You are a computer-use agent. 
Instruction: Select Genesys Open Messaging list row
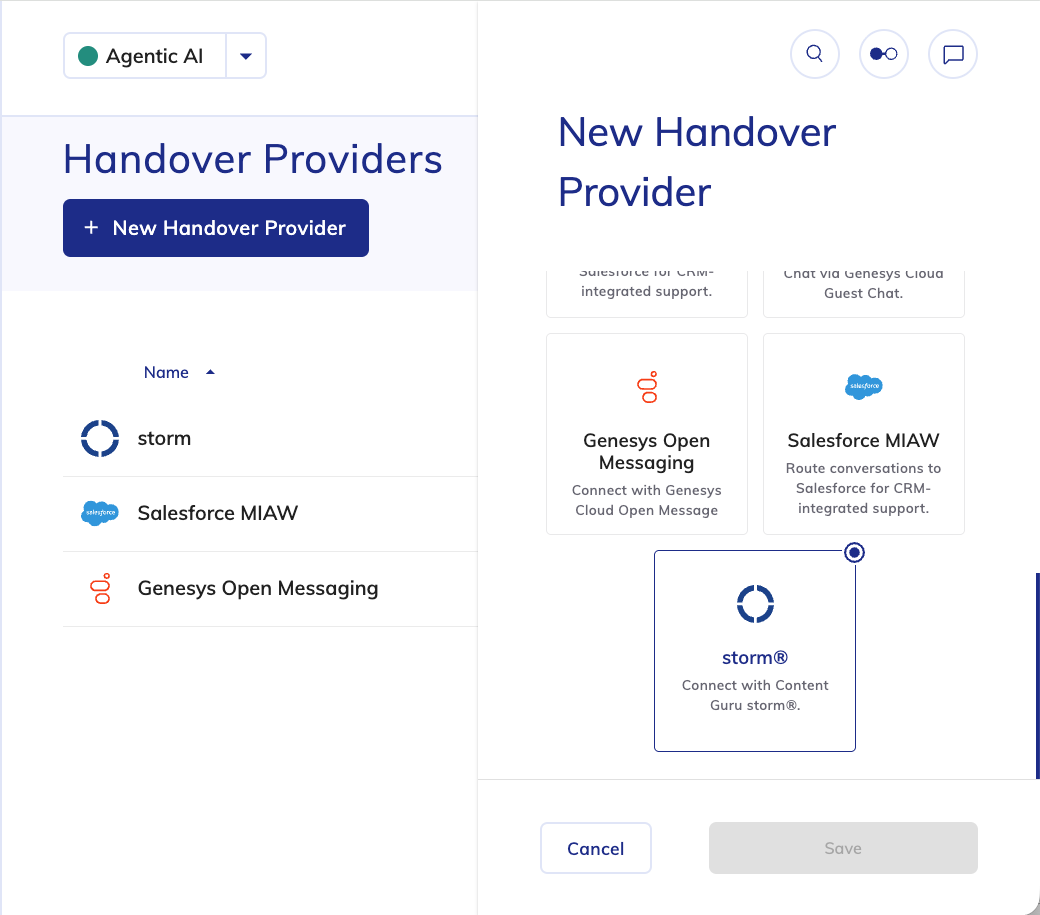pyautogui.click(x=258, y=588)
